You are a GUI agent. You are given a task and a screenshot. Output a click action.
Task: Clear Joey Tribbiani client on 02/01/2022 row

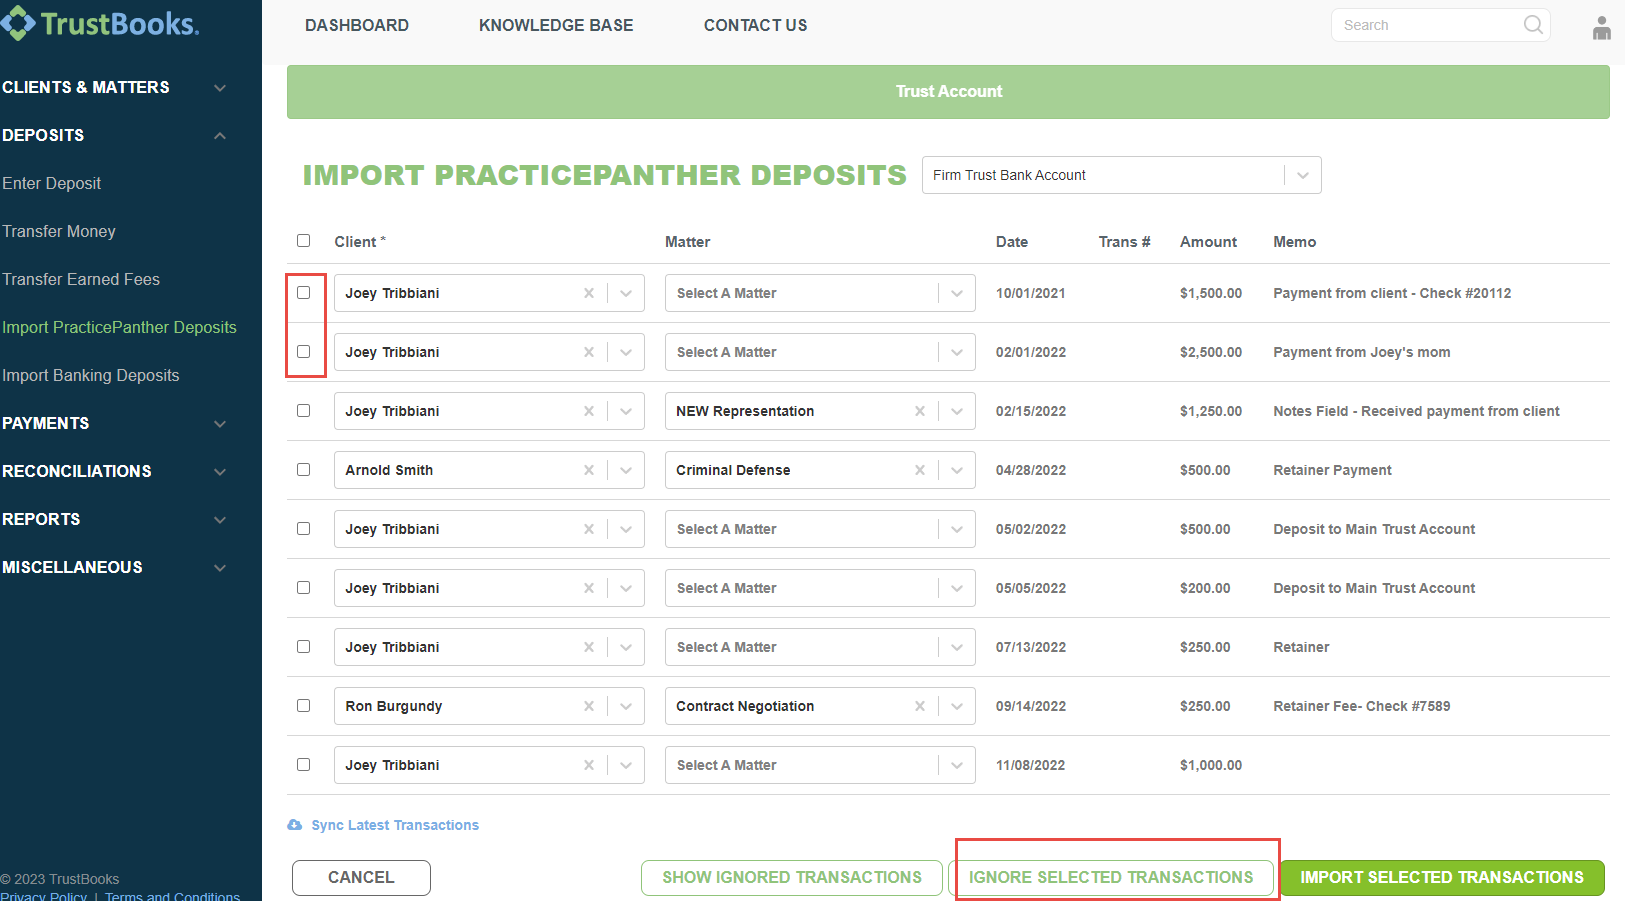point(589,352)
